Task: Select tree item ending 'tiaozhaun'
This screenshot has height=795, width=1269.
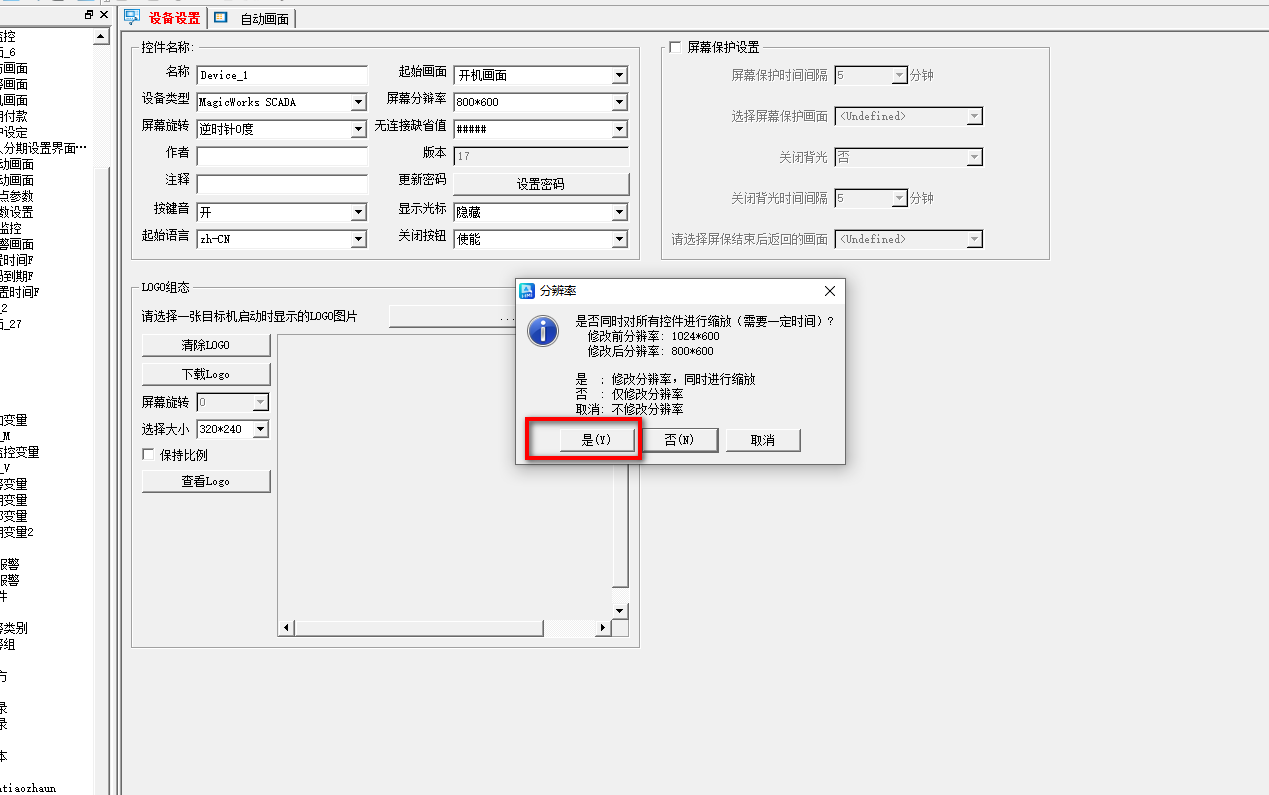Action: [x=28, y=788]
